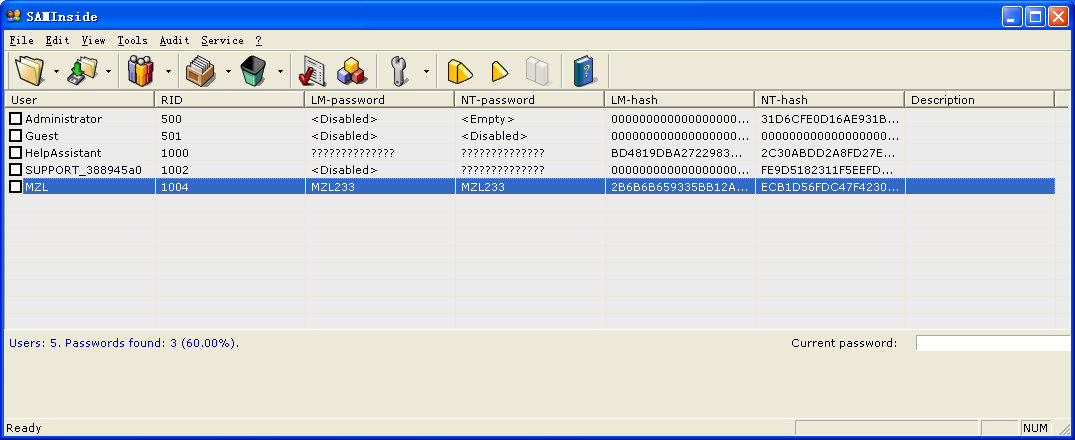Click the checklist with red checkmark icon
1075x440 pixels.
[x=312, y=70]
